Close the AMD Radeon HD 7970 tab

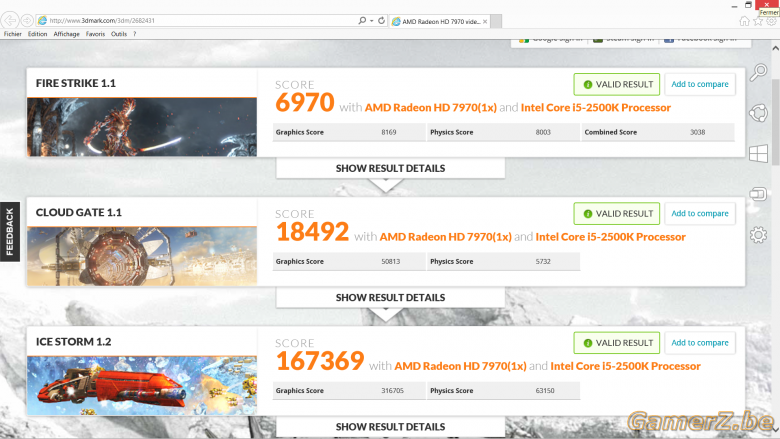(485, 21)
